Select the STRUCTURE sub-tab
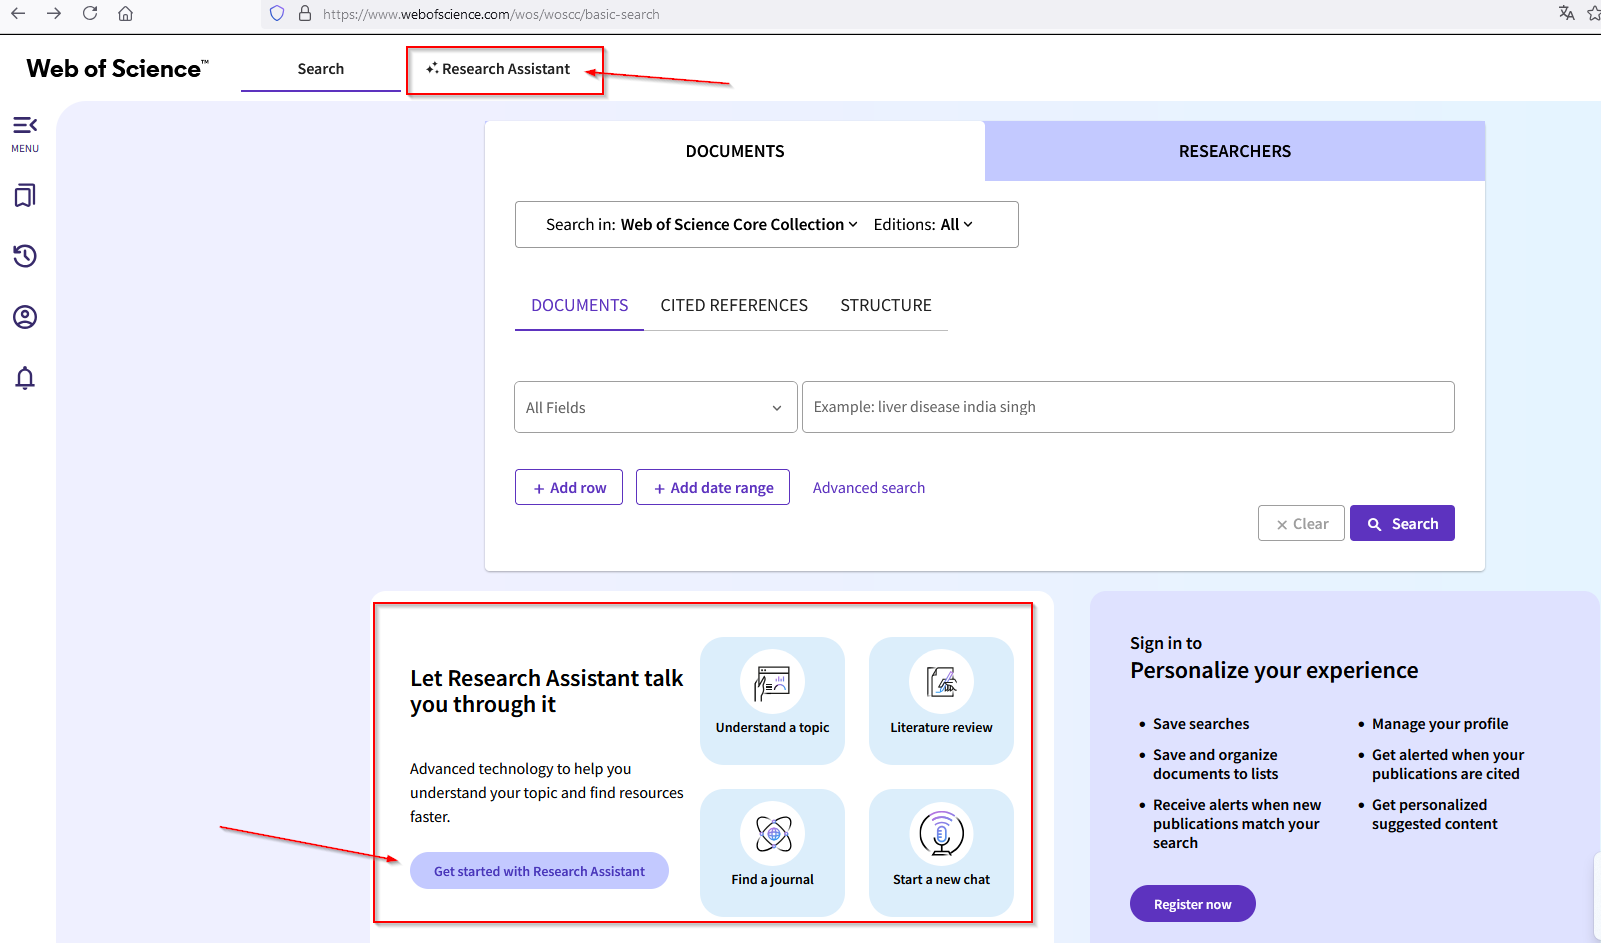 pyautogui.click(x=886, y=305)
